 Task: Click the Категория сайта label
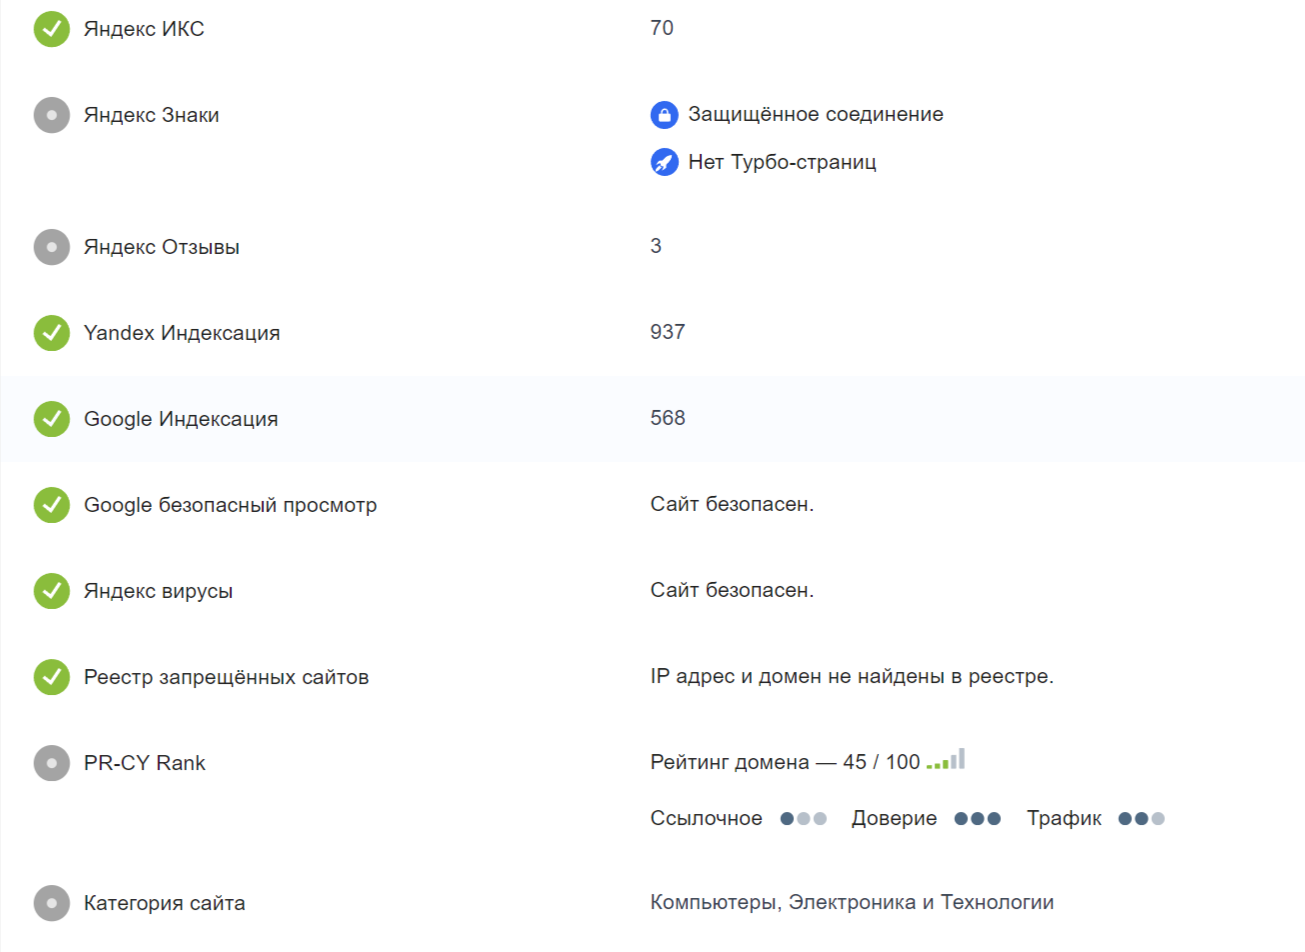click(165, 903)
